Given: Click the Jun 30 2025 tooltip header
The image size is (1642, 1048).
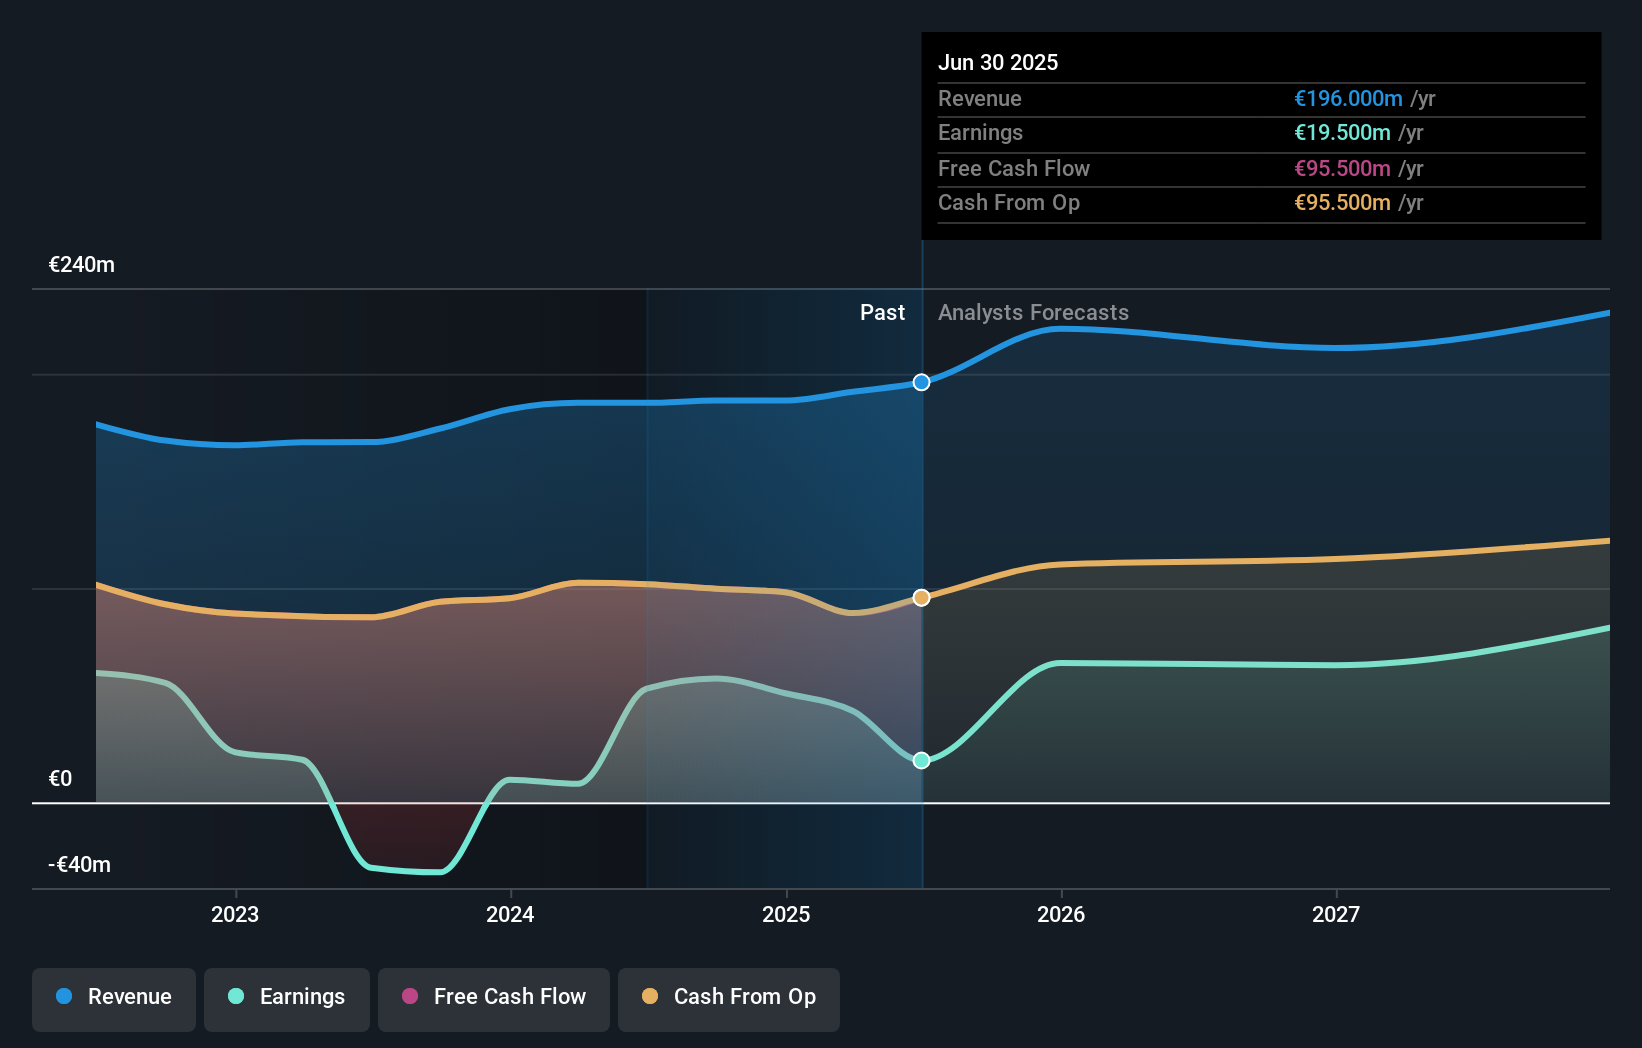Looking at the screenshot, I should pyautogui.click(x=998, y=62).
